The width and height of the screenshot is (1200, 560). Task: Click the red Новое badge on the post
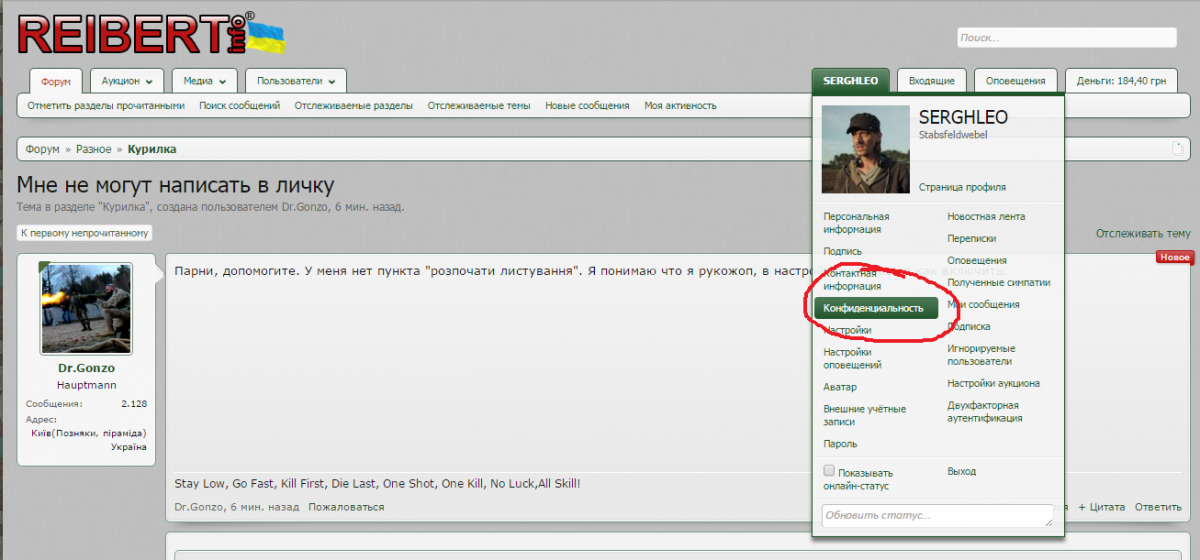[1175, 258]
